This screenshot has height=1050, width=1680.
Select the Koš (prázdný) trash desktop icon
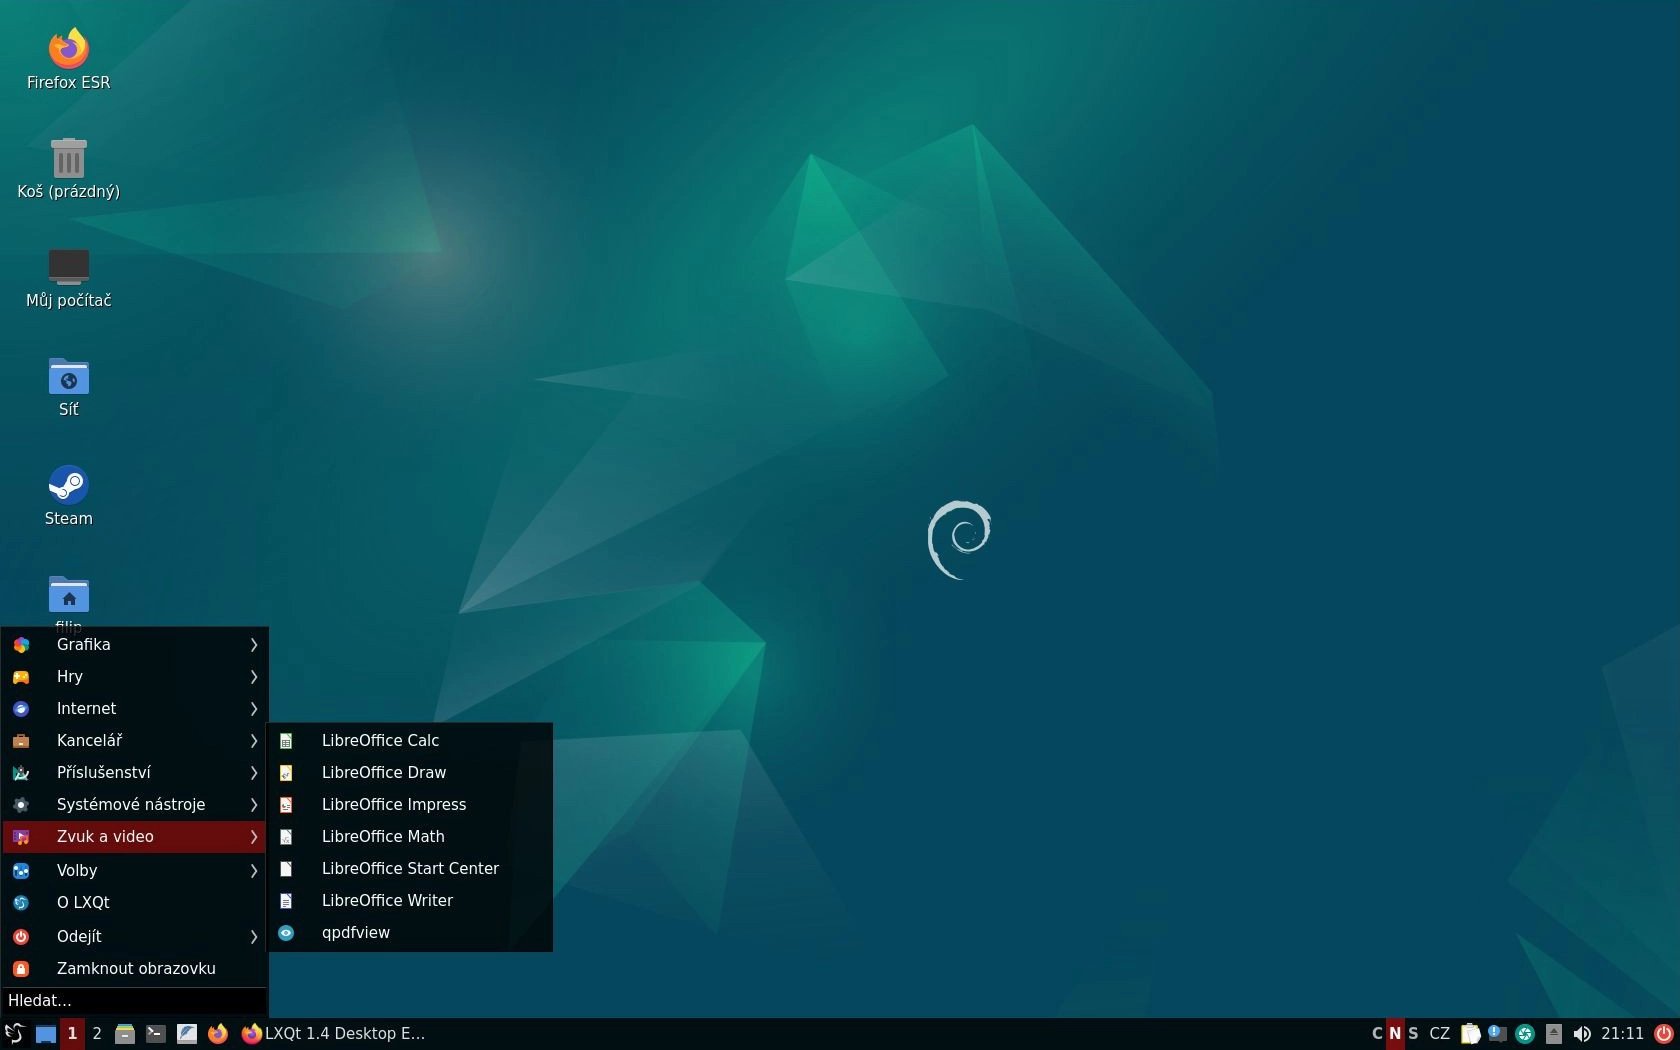coord(68,168)
